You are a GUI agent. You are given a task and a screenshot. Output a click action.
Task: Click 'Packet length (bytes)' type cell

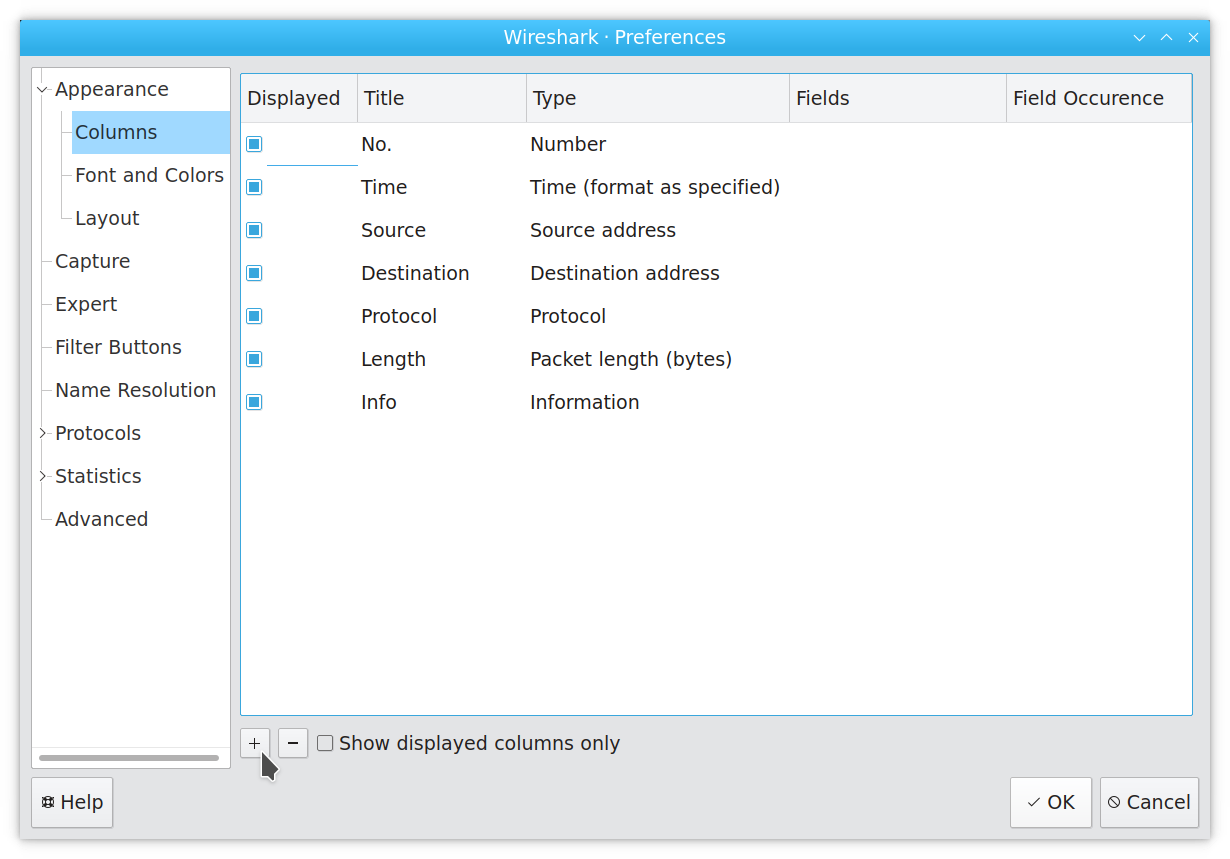658,359
